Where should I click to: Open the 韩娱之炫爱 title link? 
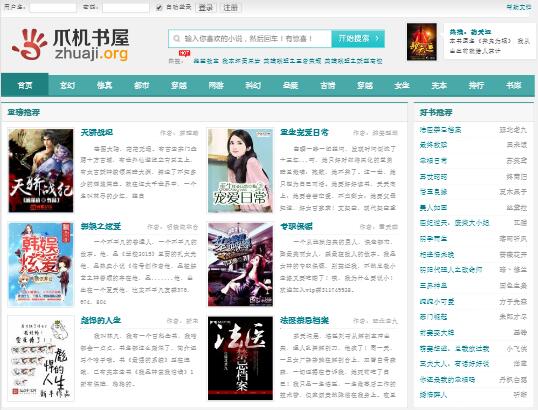(101, 226)
